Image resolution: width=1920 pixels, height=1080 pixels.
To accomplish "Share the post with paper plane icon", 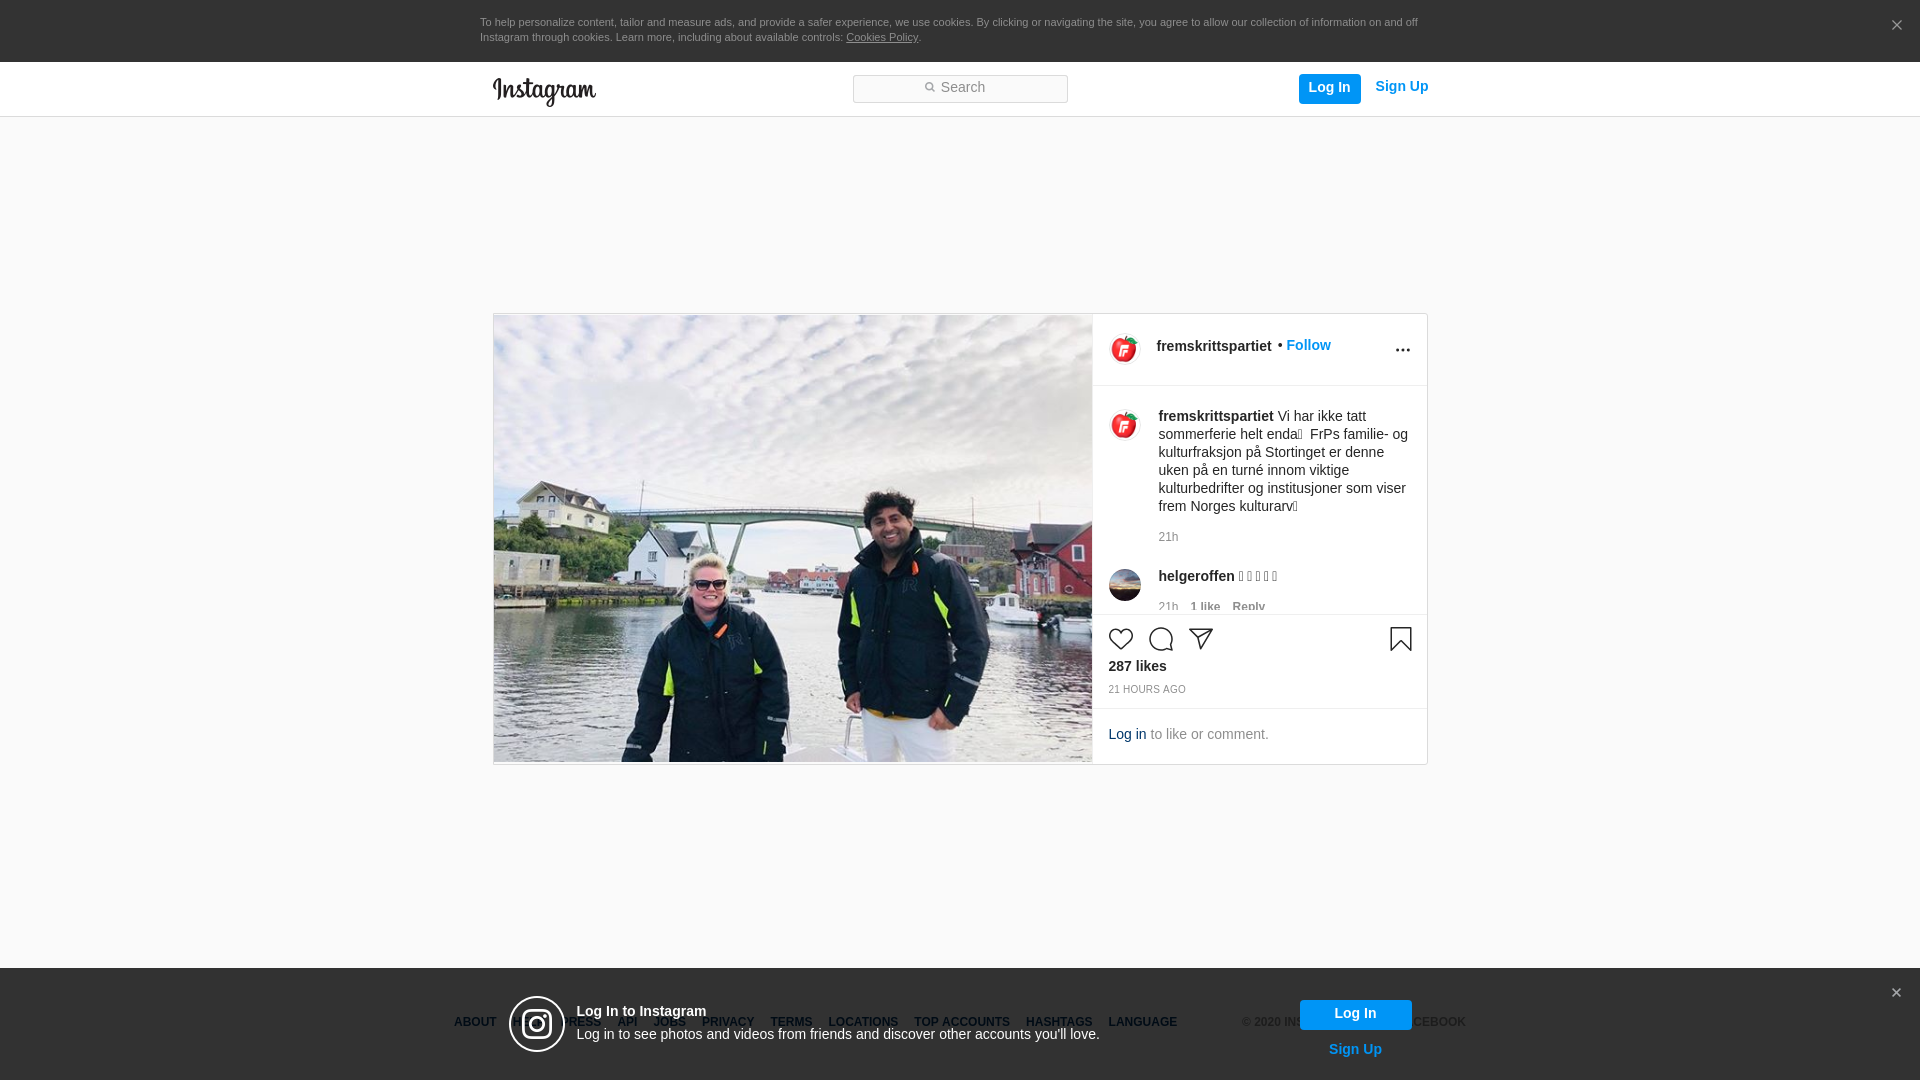I will coord(1201,639).
